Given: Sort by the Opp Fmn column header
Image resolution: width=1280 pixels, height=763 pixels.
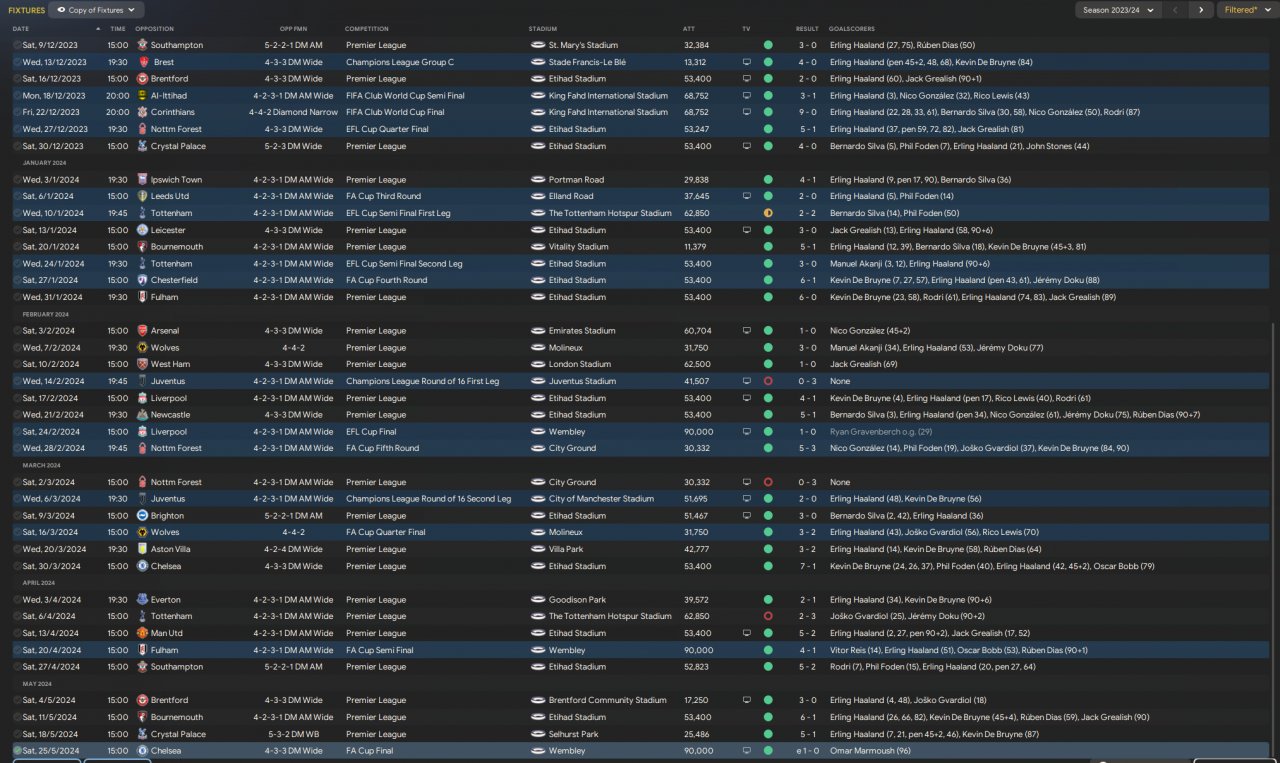Looking at the screenshot, I should (293, 29).
